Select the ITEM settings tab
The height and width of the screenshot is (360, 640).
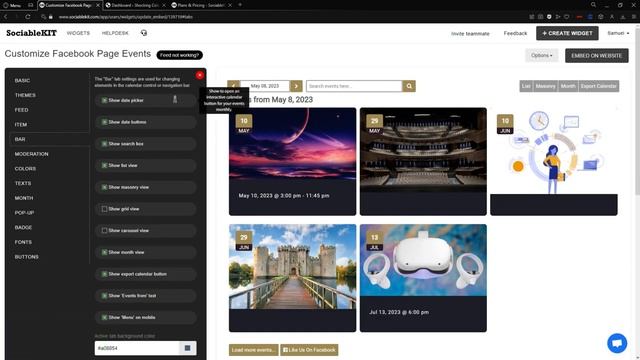(21, 124)
